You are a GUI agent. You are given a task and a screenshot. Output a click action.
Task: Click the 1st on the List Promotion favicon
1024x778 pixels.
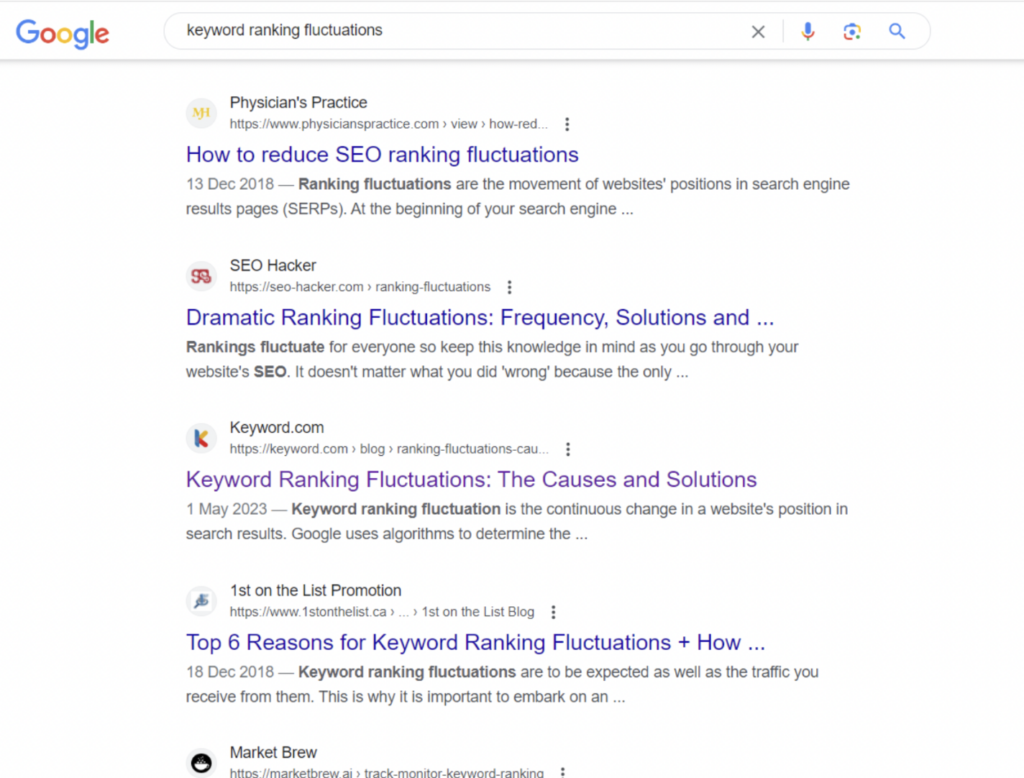(x=201, y=600)
